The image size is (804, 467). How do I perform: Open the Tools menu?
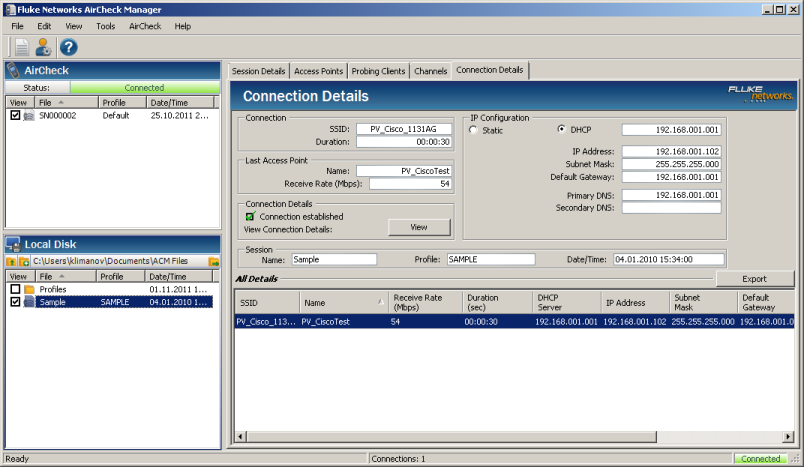(106, 26)
